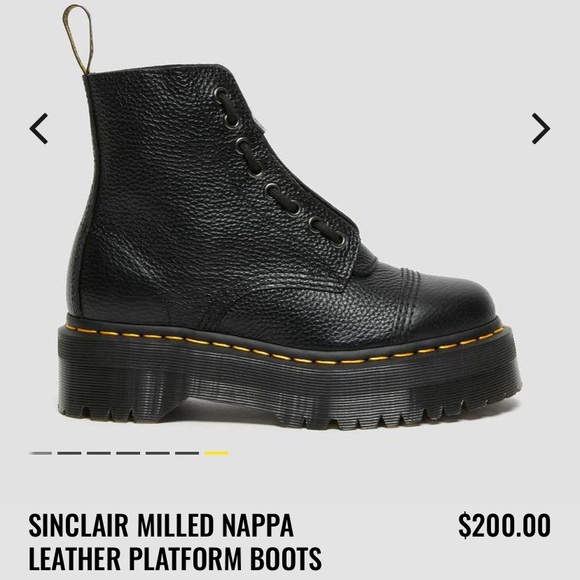Advance to next product image with right arrow

pos(541,128)
